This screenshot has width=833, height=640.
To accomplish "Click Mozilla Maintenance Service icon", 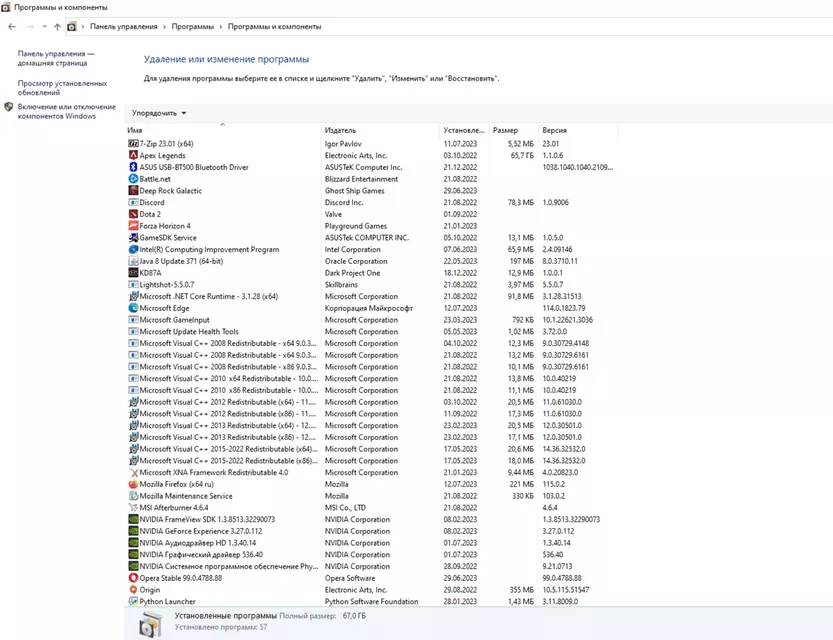I will (x=133, y=496).
